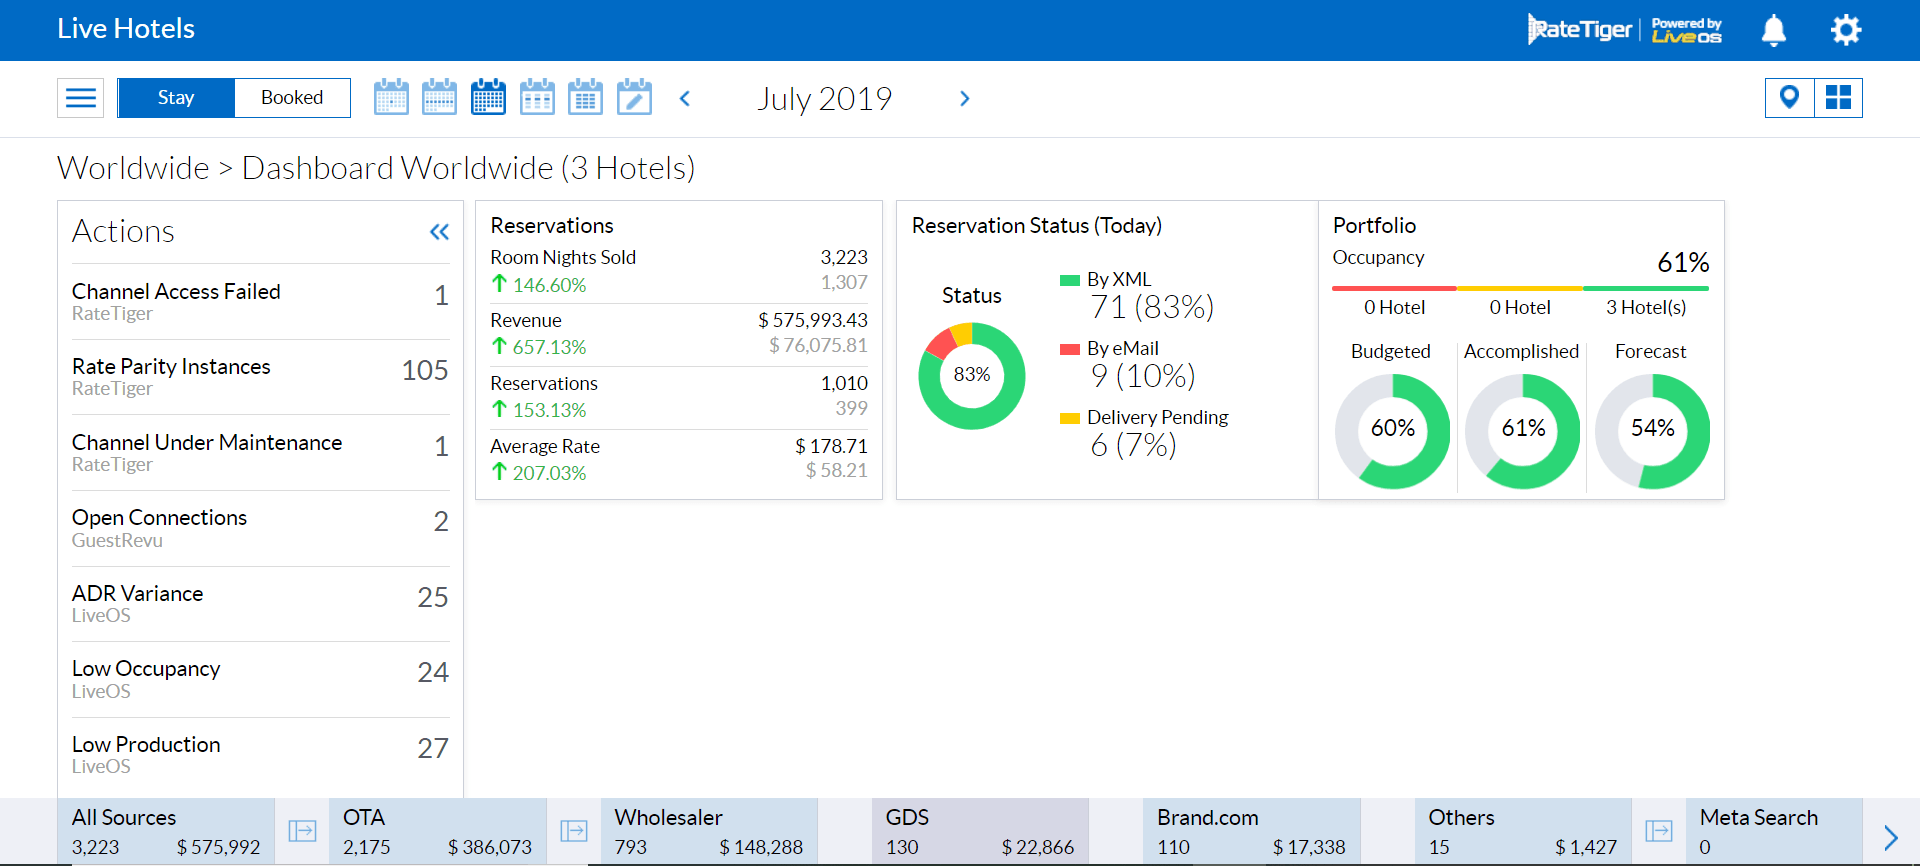This screenshot has height=866, width=1920.
Task: Select the Booked toggle option
Action: (x=292, y=98)
